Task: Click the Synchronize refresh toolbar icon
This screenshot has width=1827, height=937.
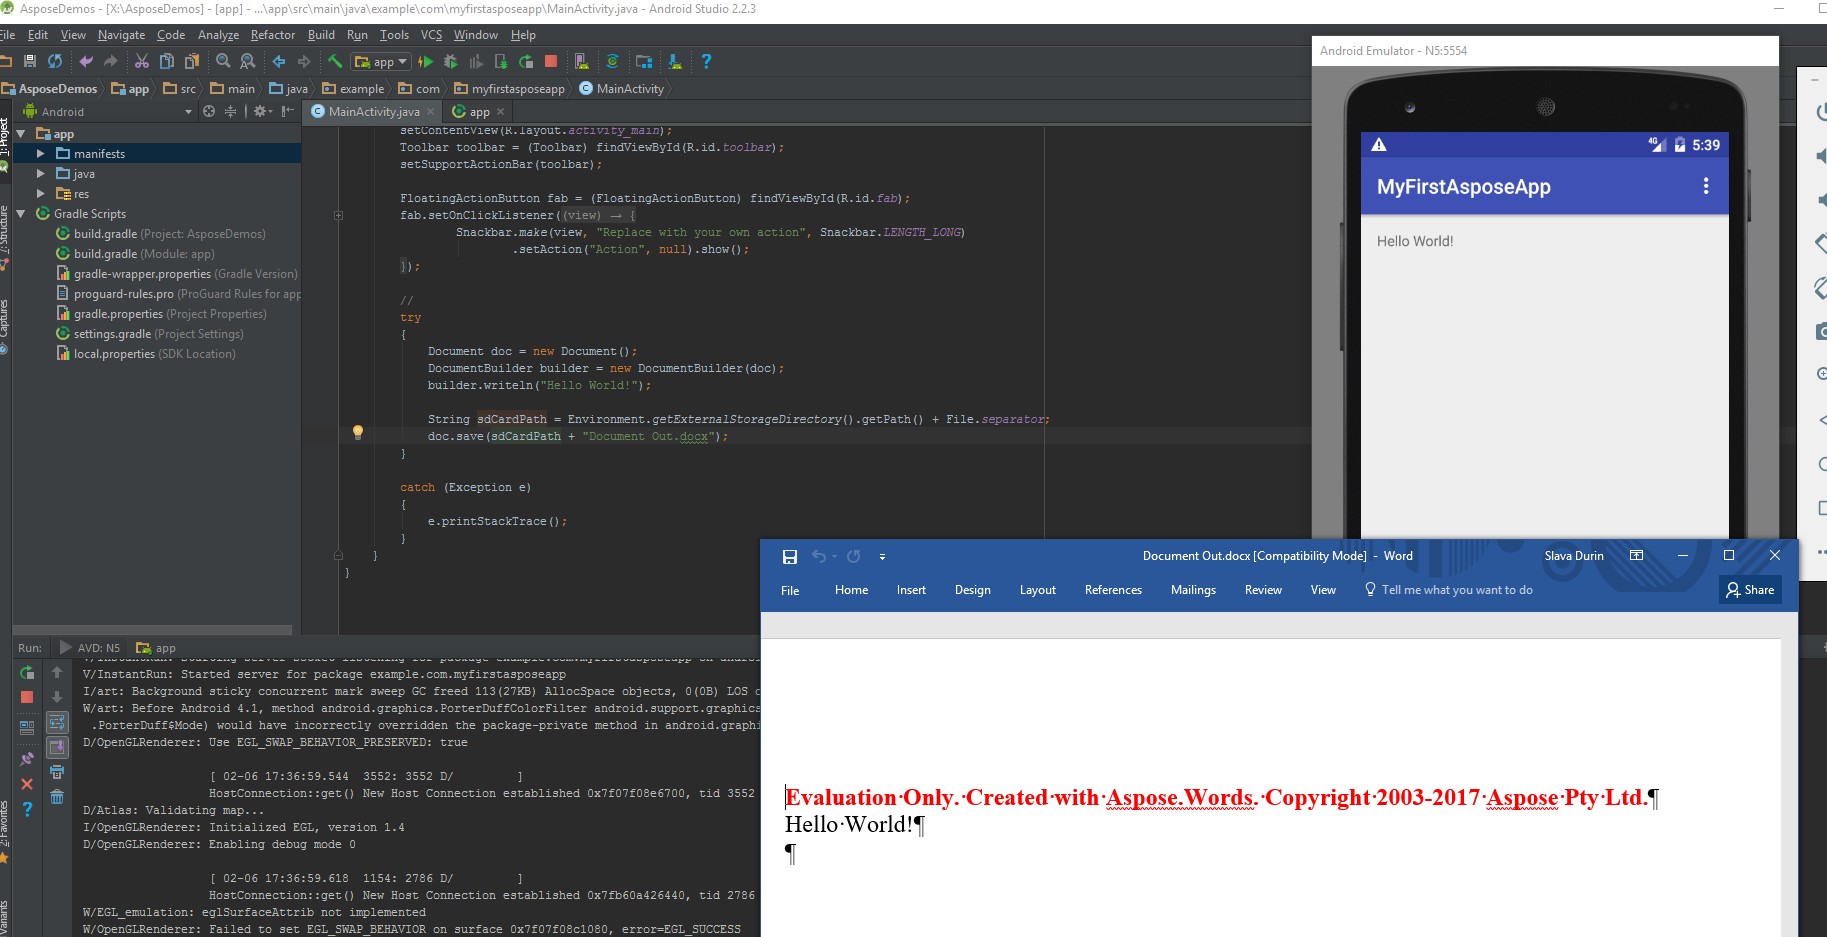Action: tap(55, 61)
